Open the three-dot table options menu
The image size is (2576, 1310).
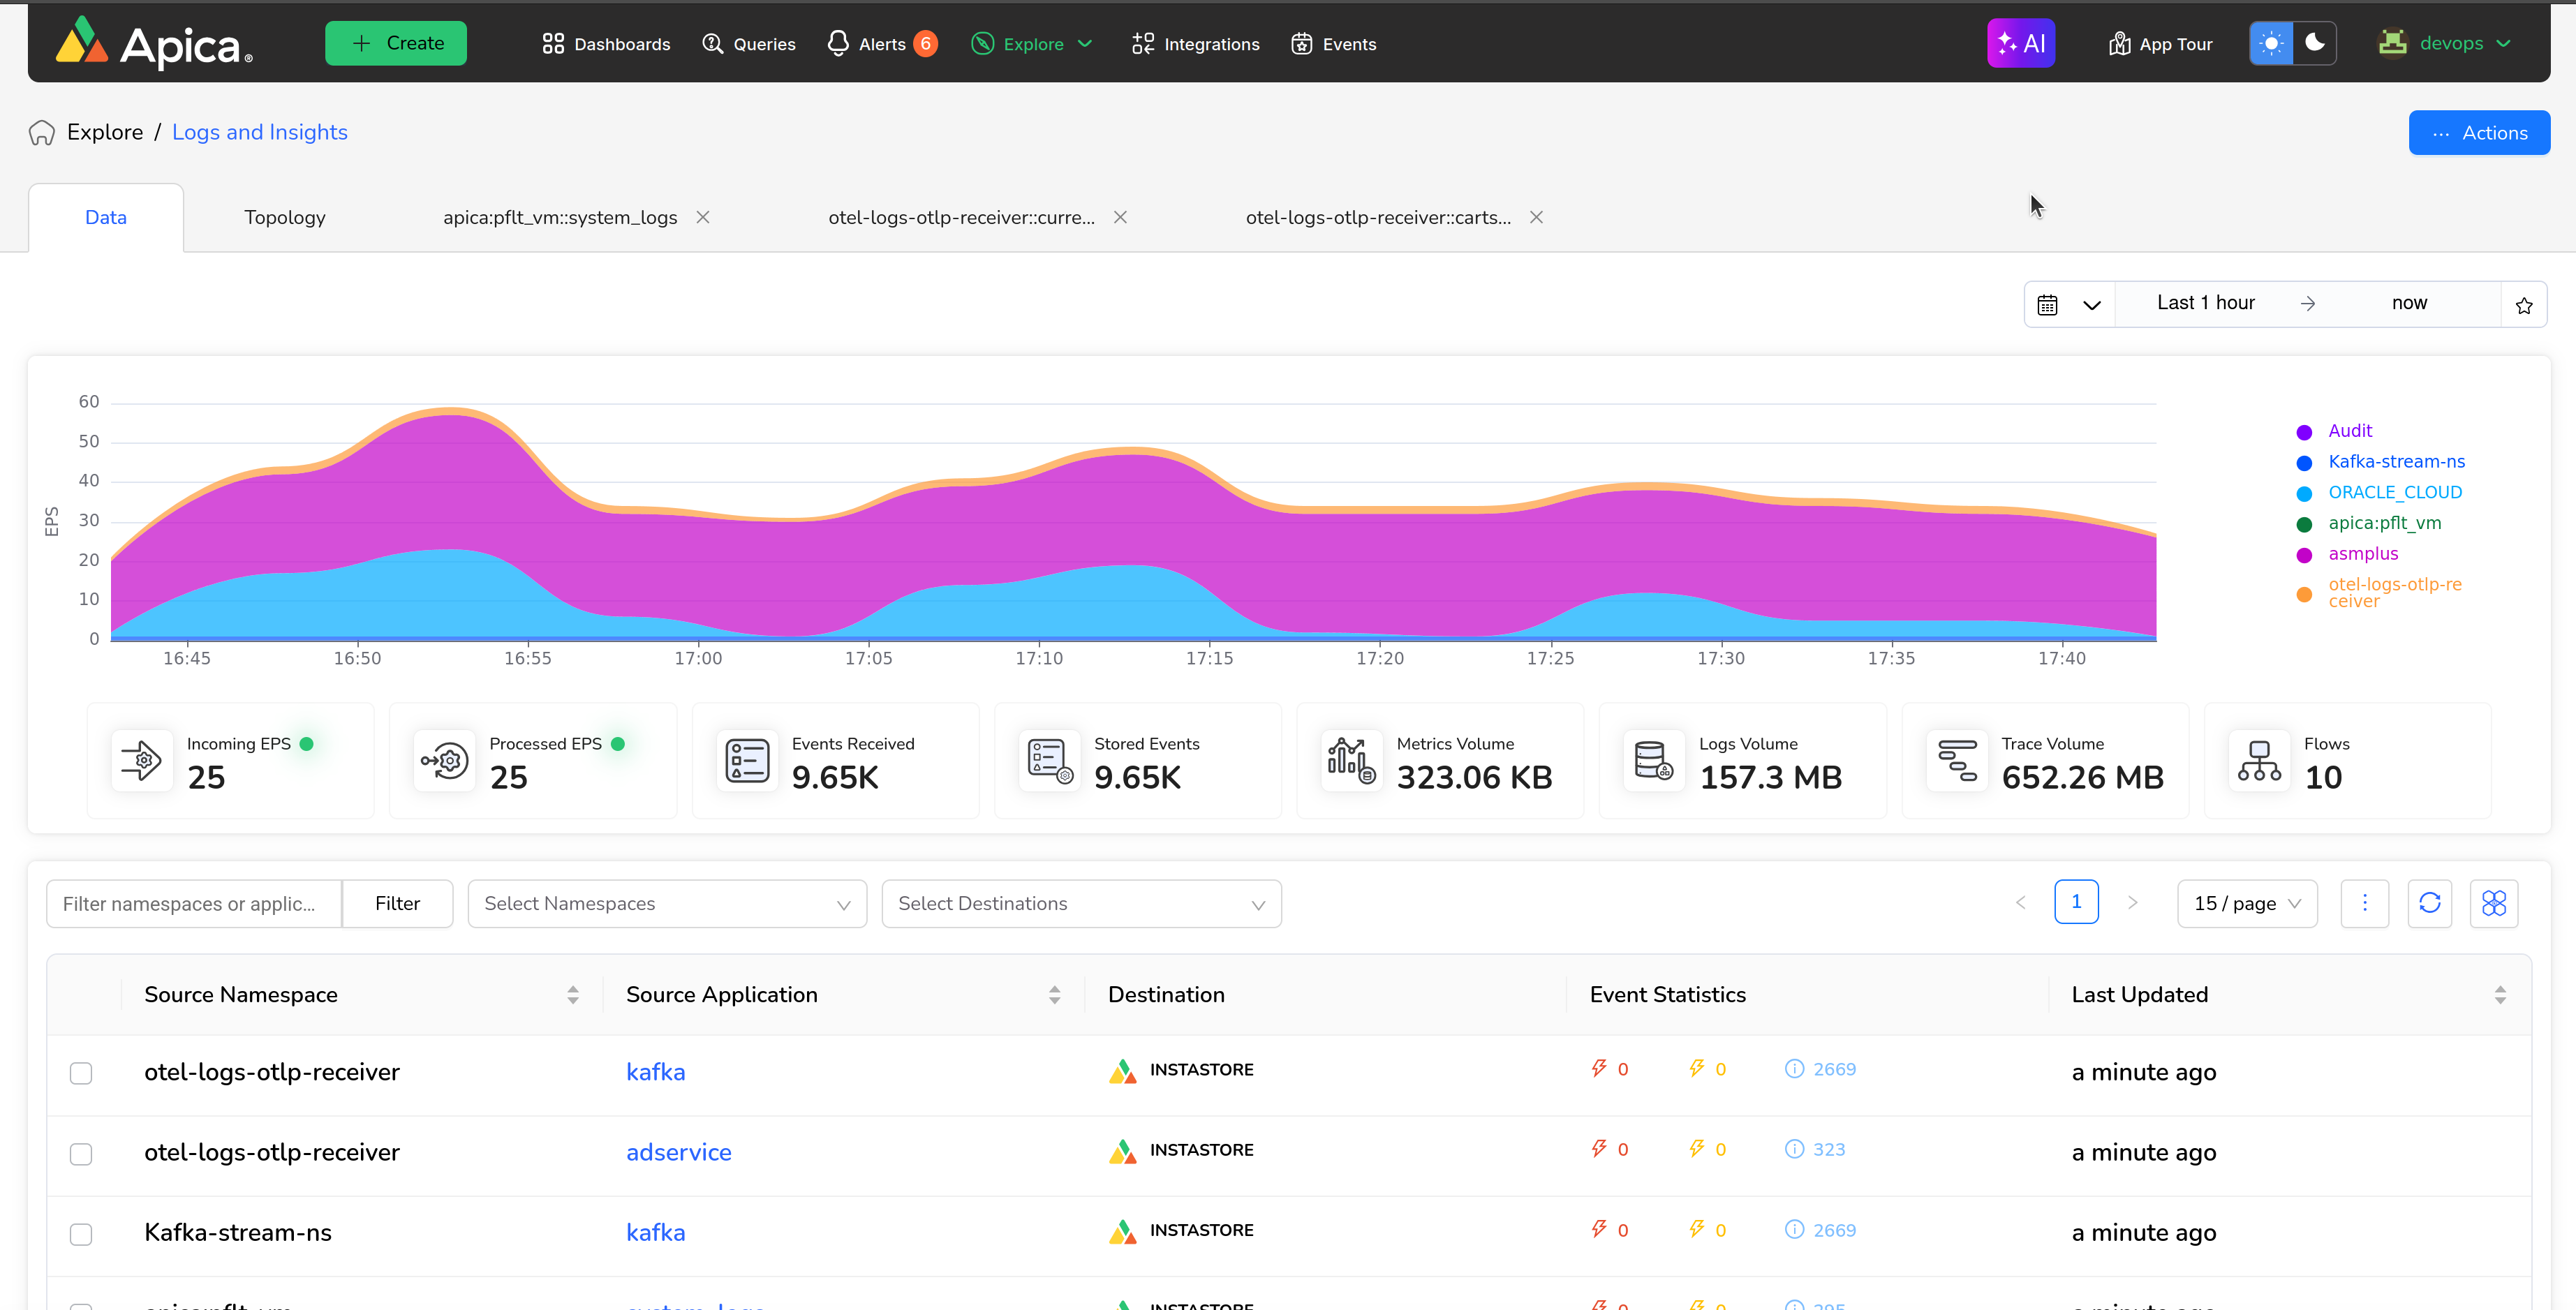click(x=2364, y=903)
